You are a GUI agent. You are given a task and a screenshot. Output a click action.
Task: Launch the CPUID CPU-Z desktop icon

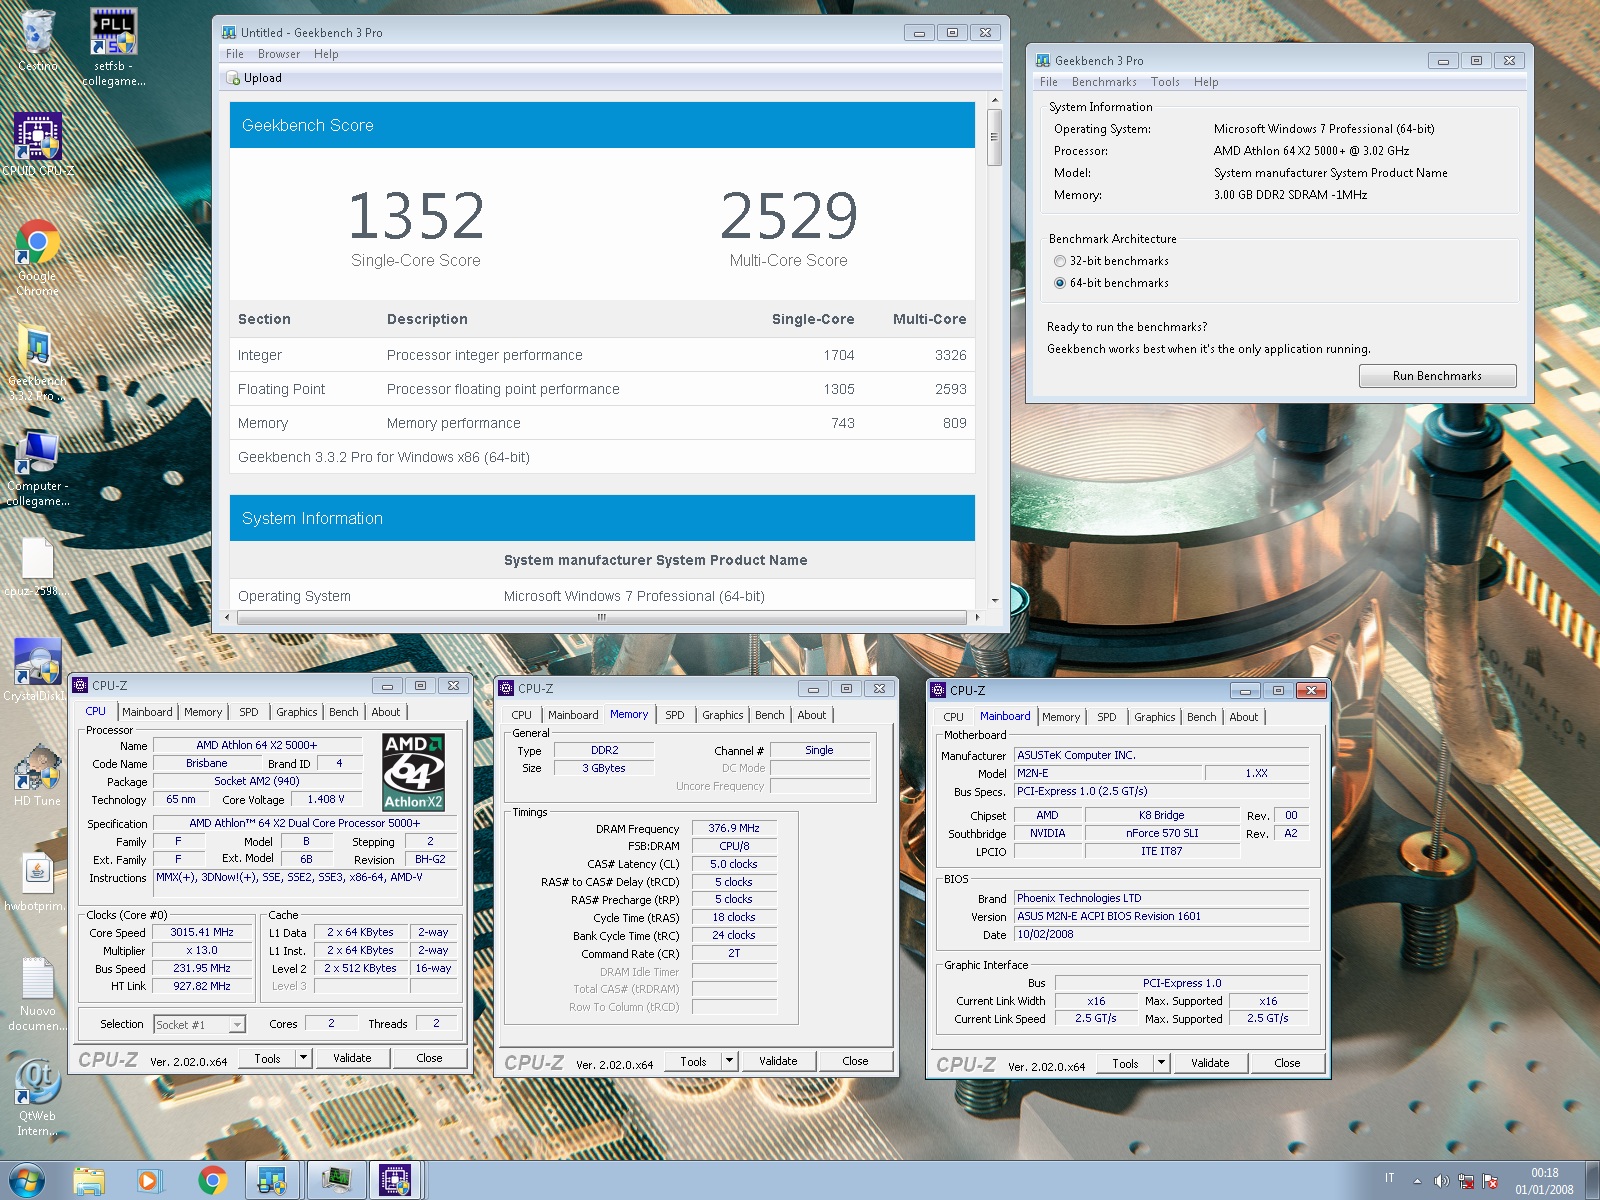(37, 145)
